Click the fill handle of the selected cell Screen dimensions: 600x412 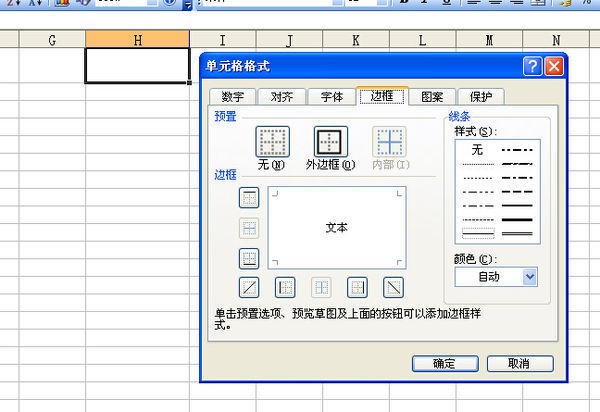click(189, 83)
